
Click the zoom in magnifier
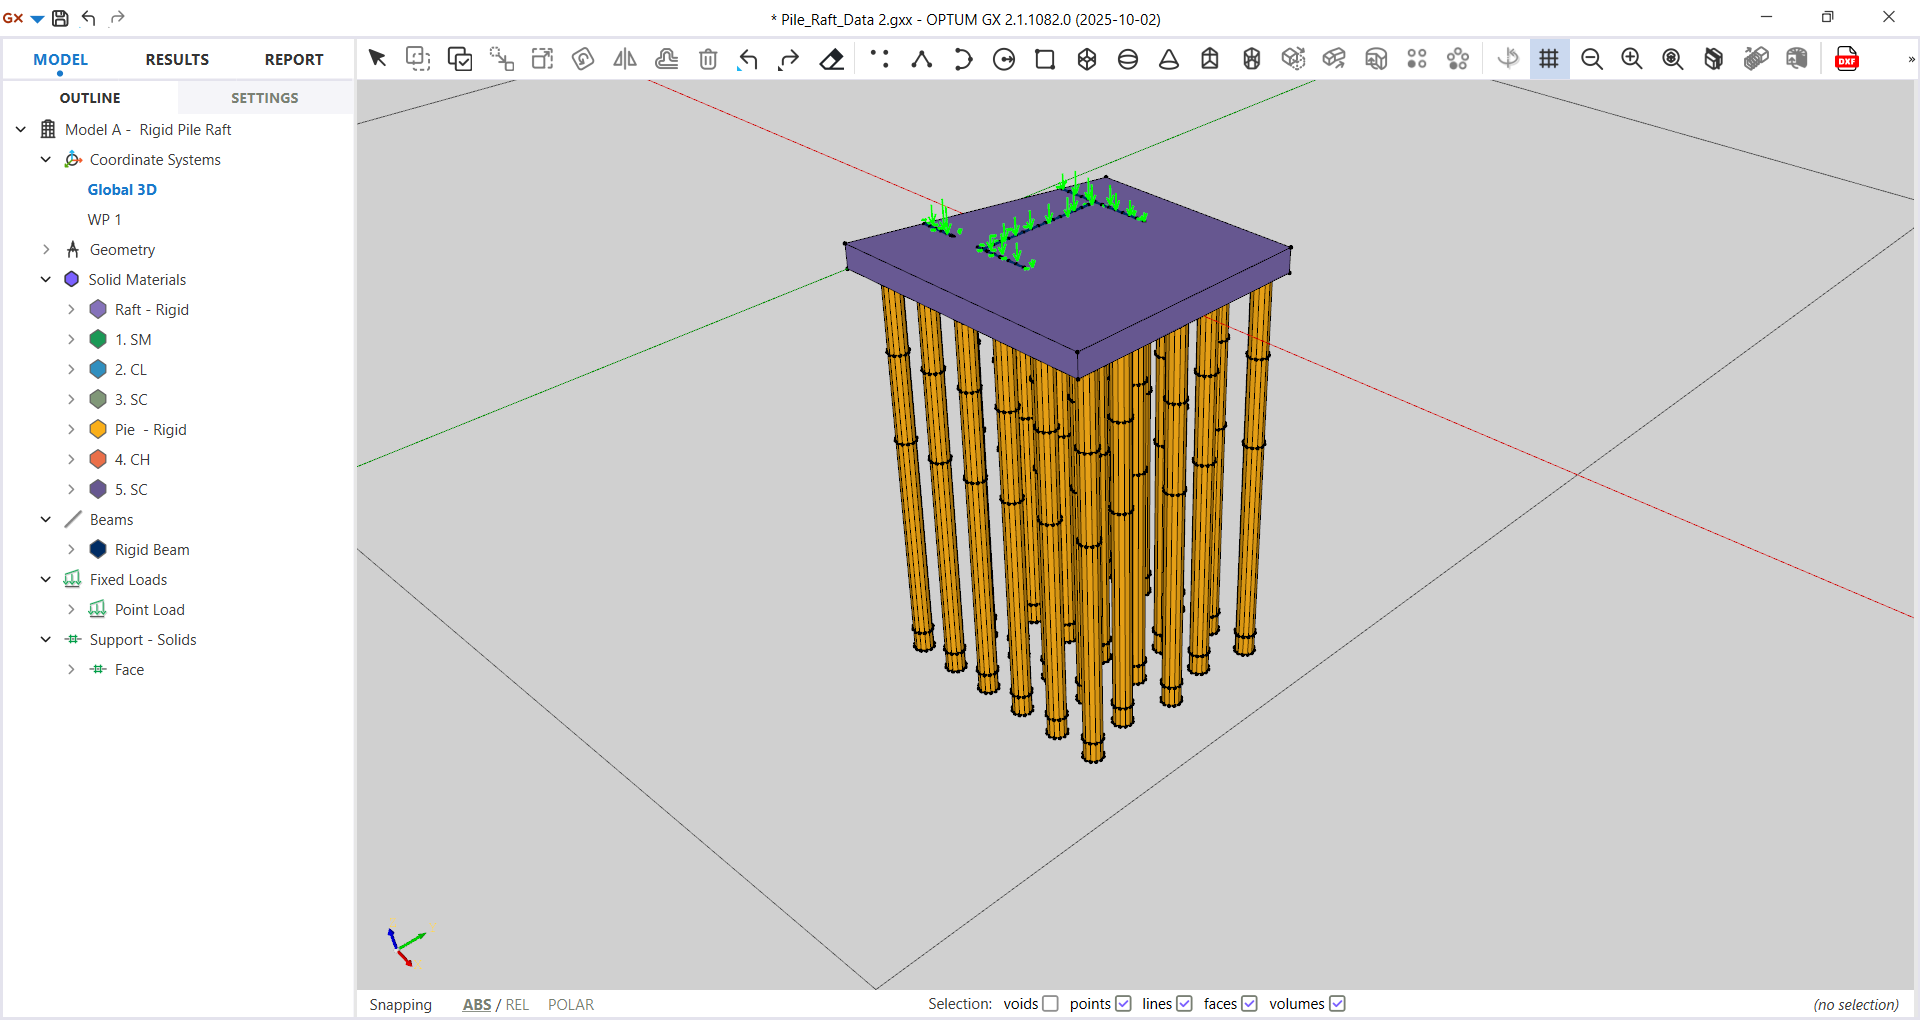(x=1632, y=60)
